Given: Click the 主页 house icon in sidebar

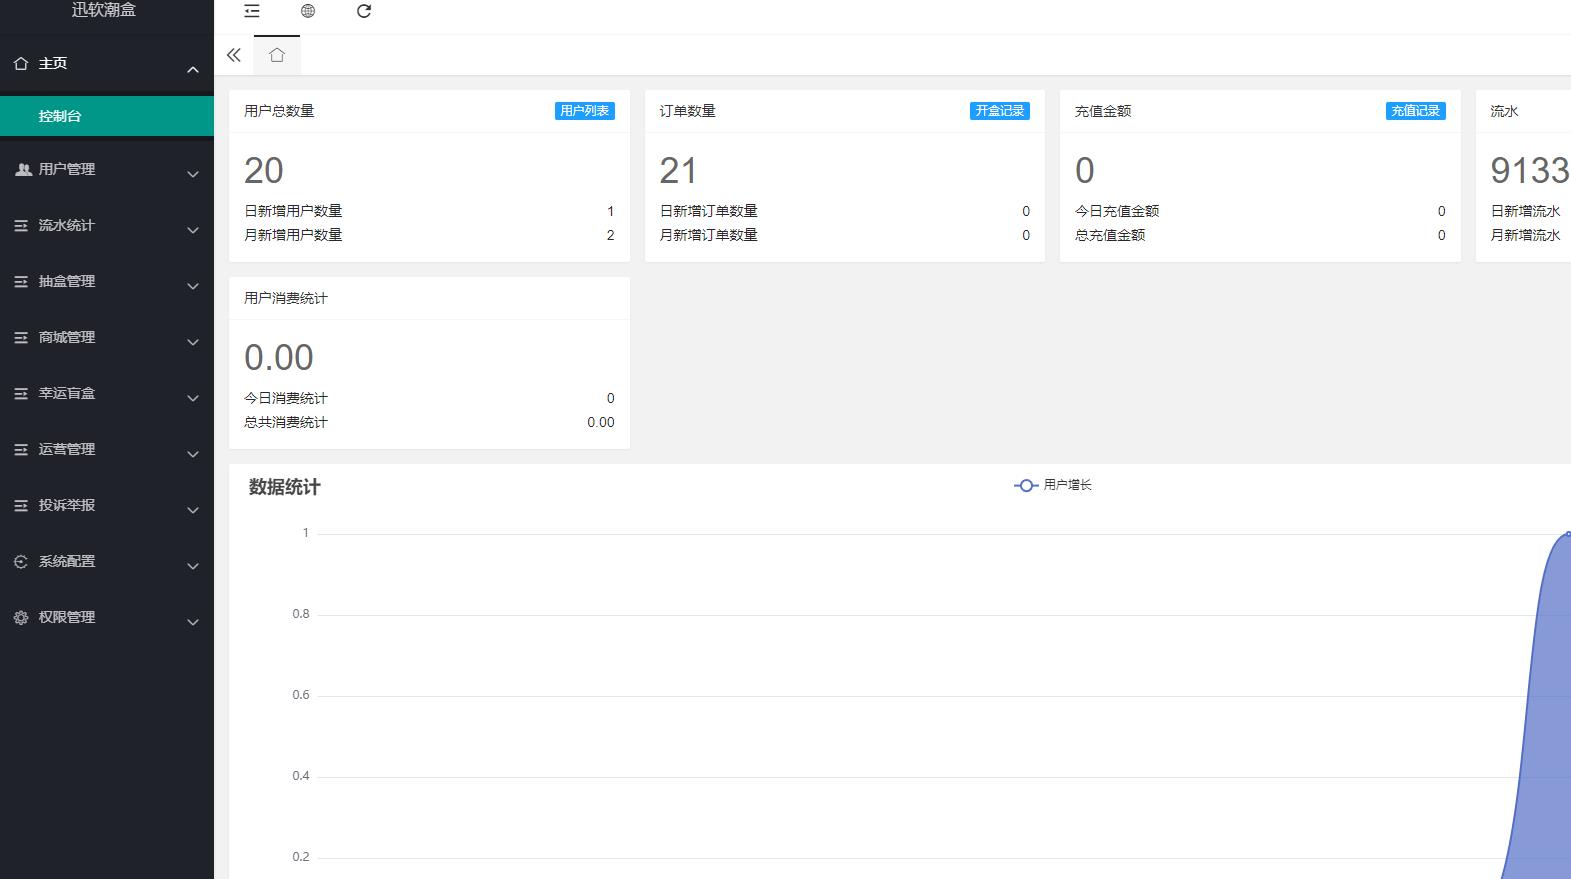Looking at the screenshot, I should click(x=21, y=64).
